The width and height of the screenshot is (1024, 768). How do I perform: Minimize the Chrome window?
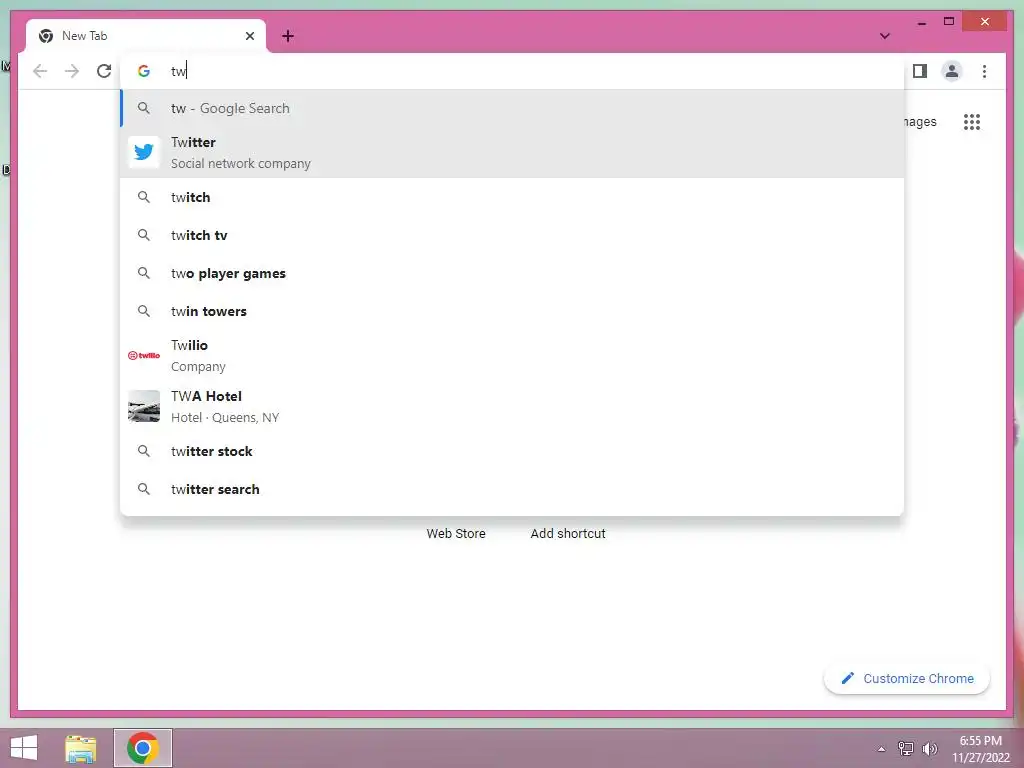point(921,22)
